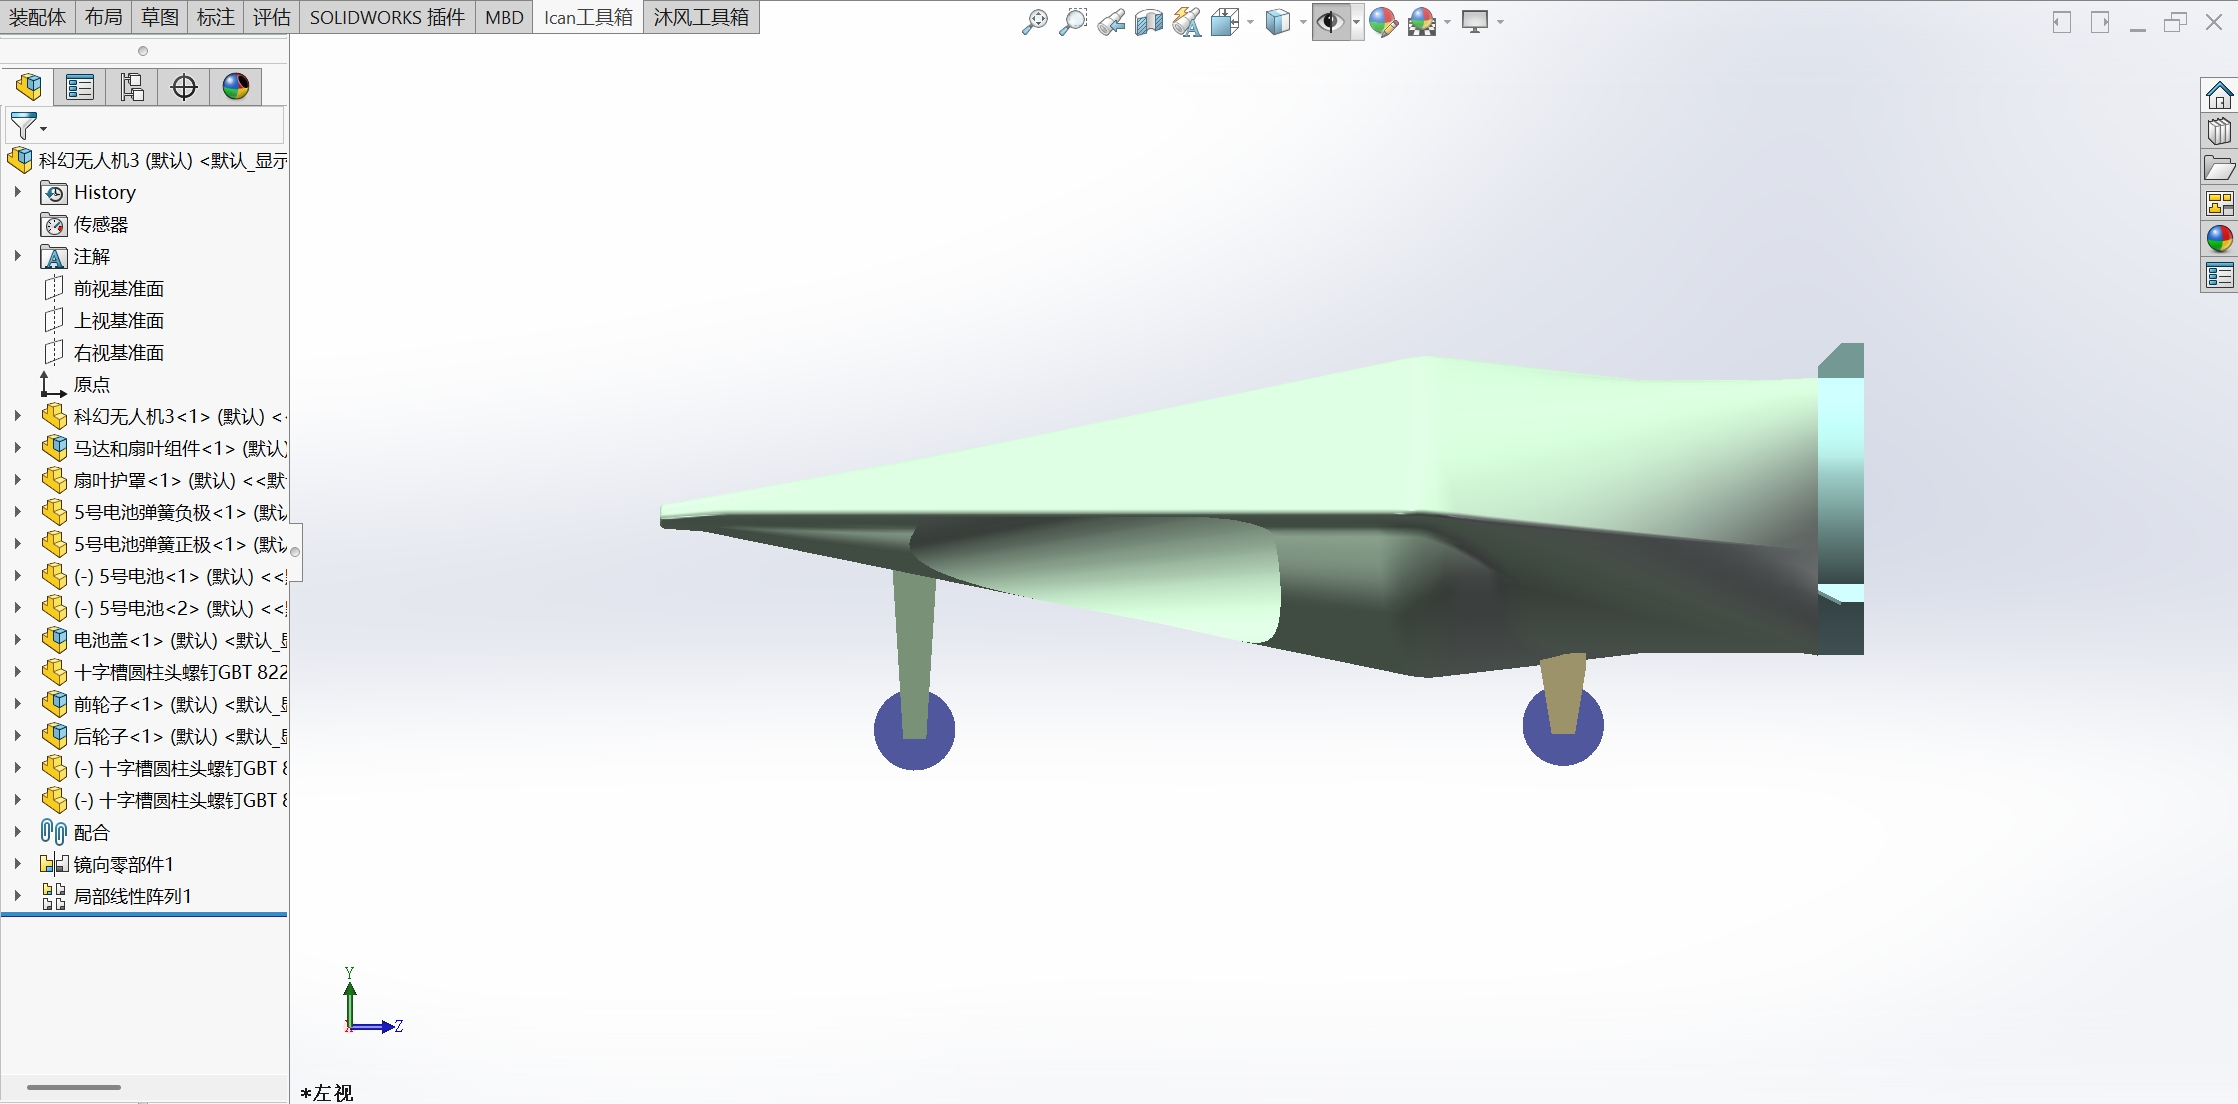Open SOLIDWORKS Resources home icon

[2219, 96]
